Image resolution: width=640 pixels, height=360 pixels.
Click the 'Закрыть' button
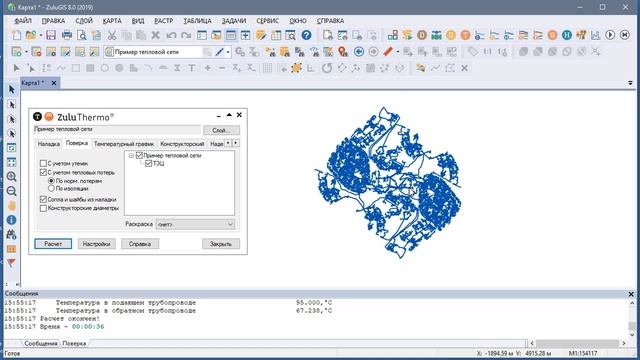click(x=221, y=244)
